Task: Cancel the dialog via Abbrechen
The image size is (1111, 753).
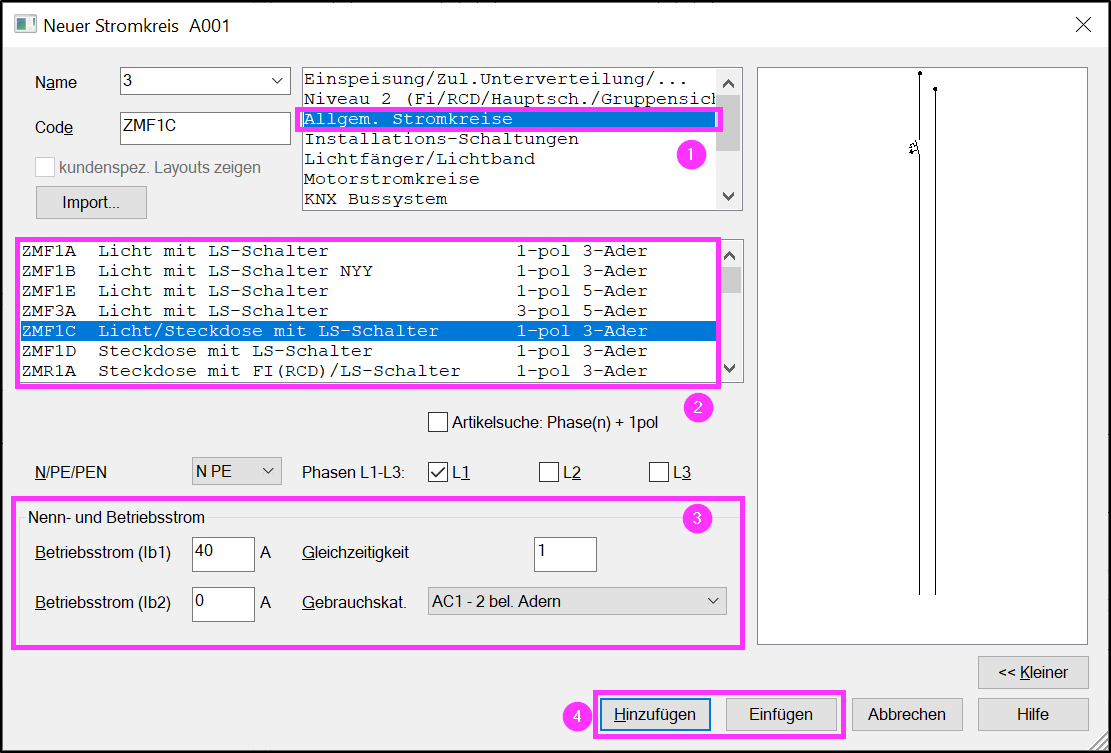Action: coord(906,714)
